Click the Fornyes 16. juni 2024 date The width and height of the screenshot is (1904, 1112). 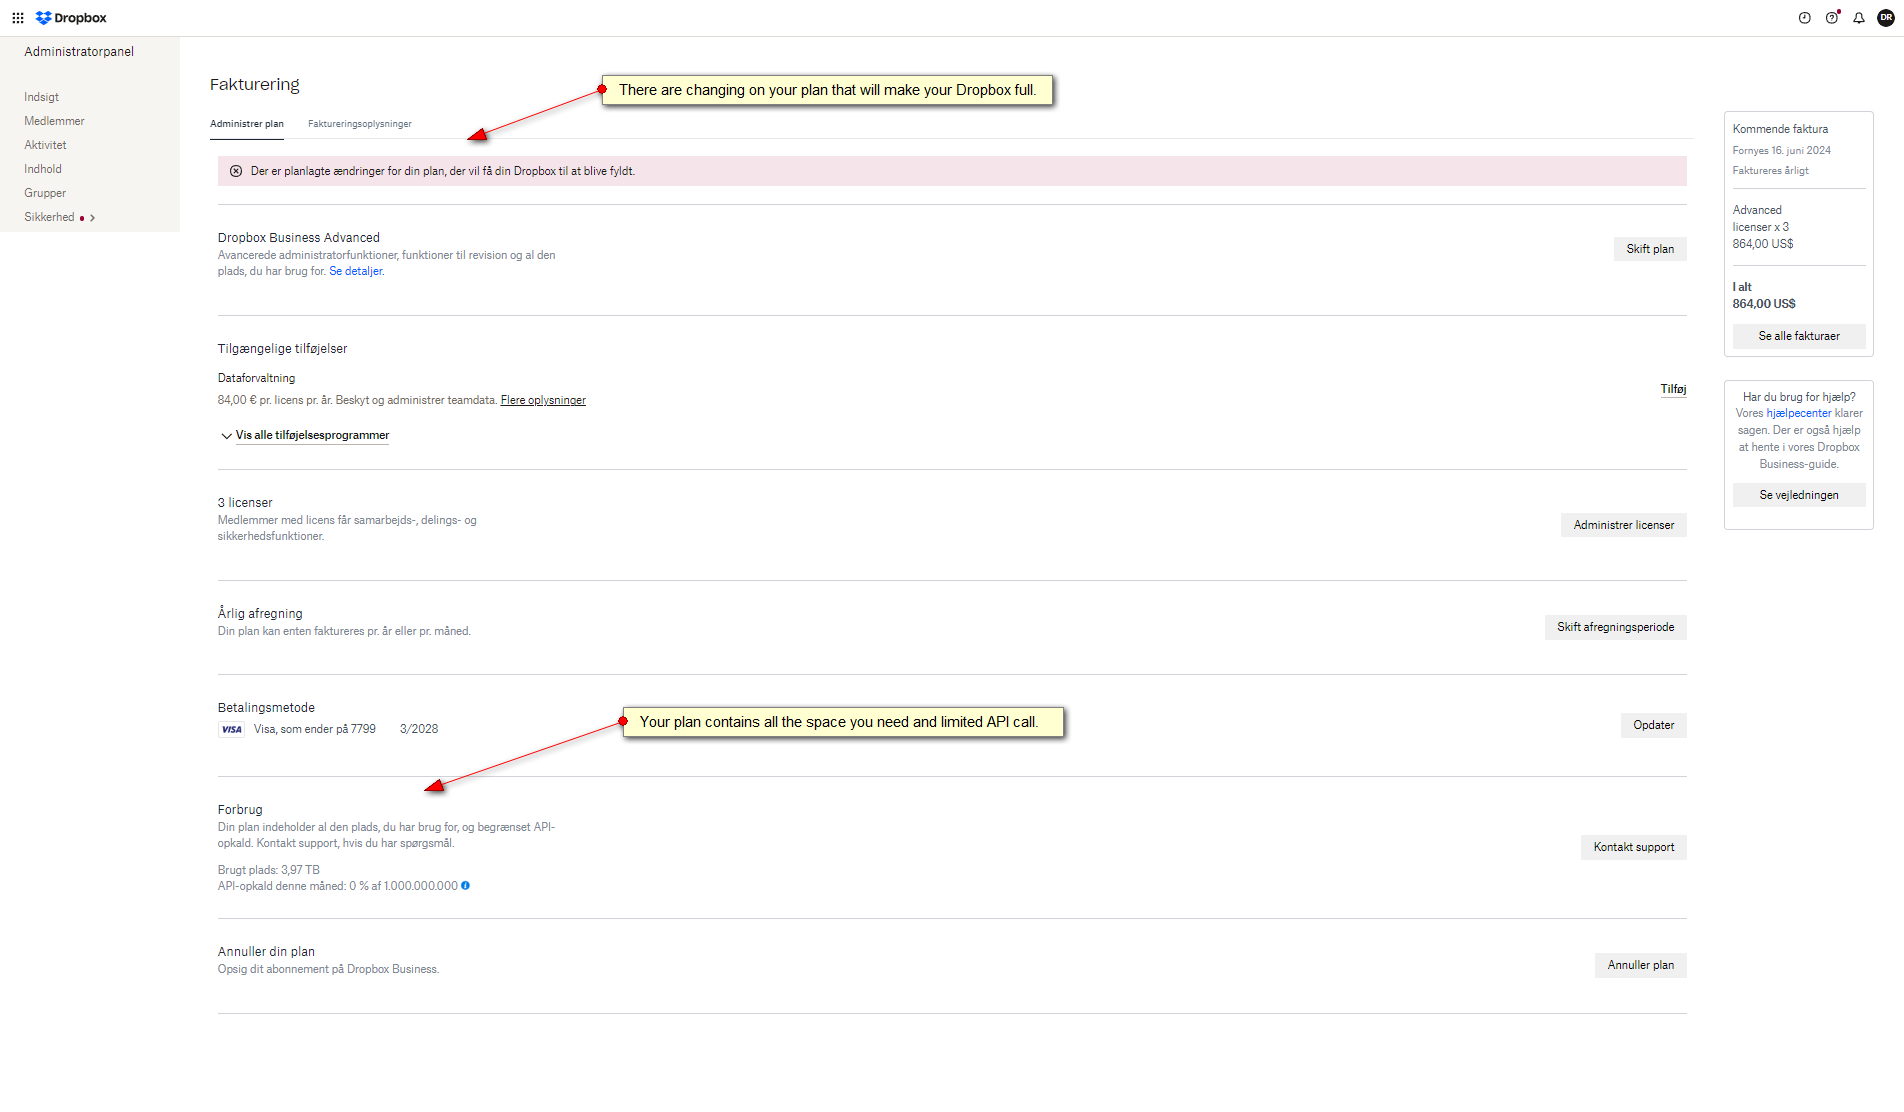coord(1782,150)
